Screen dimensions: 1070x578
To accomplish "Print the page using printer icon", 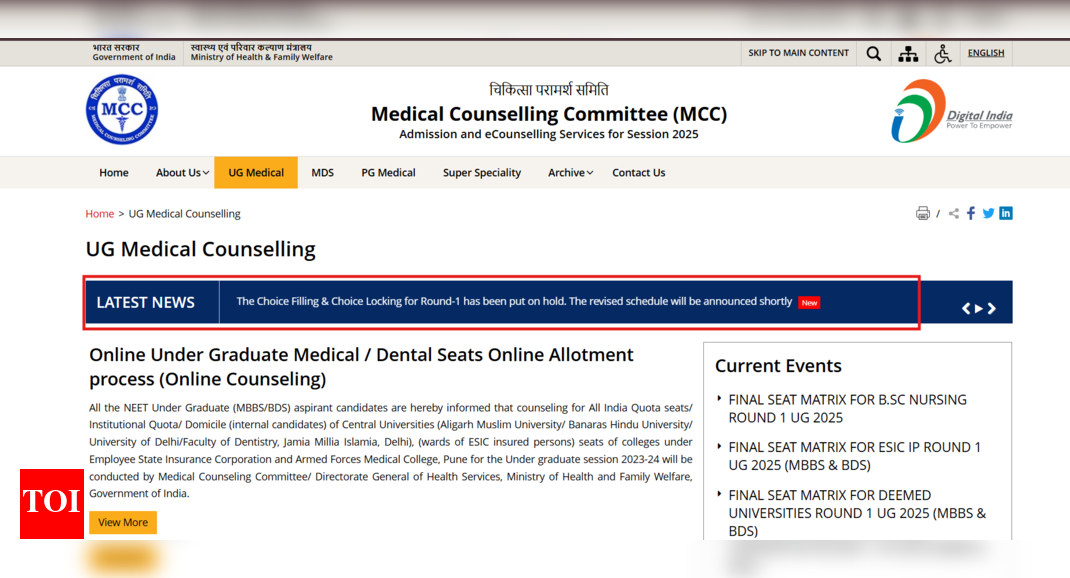I will pyautogui.click(x=923, y=214).
